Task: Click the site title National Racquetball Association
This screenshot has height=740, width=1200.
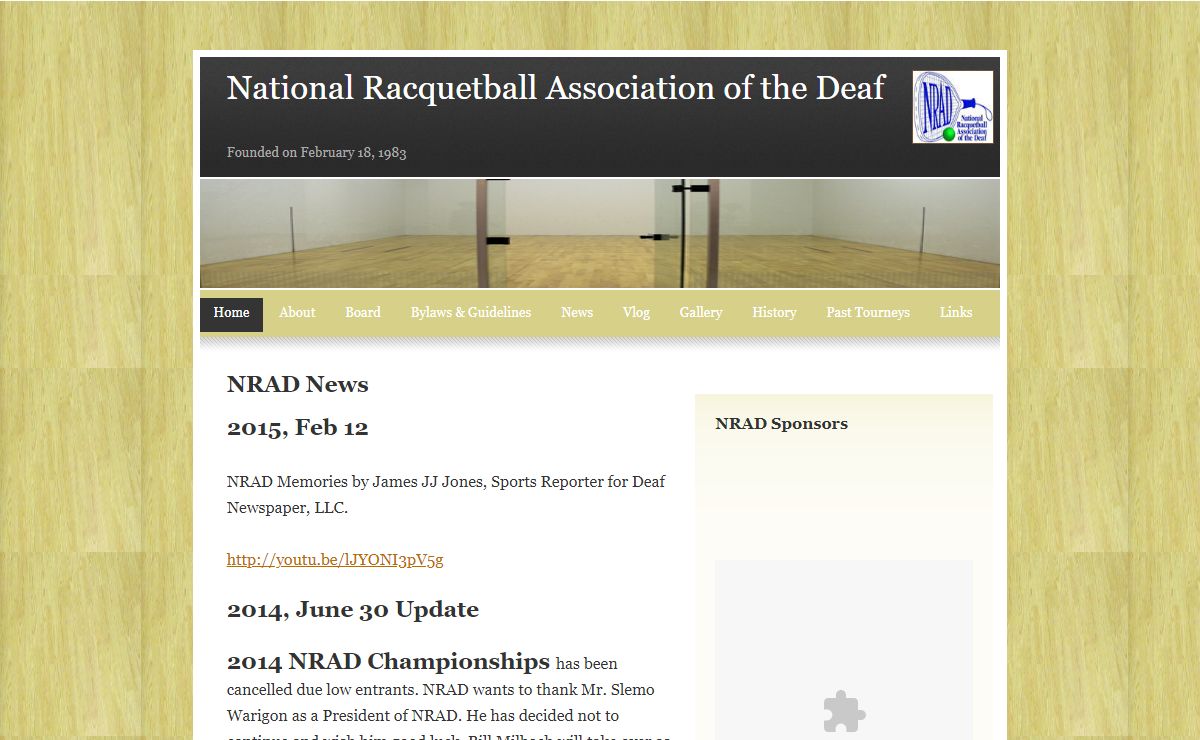Action: (555, 88)
